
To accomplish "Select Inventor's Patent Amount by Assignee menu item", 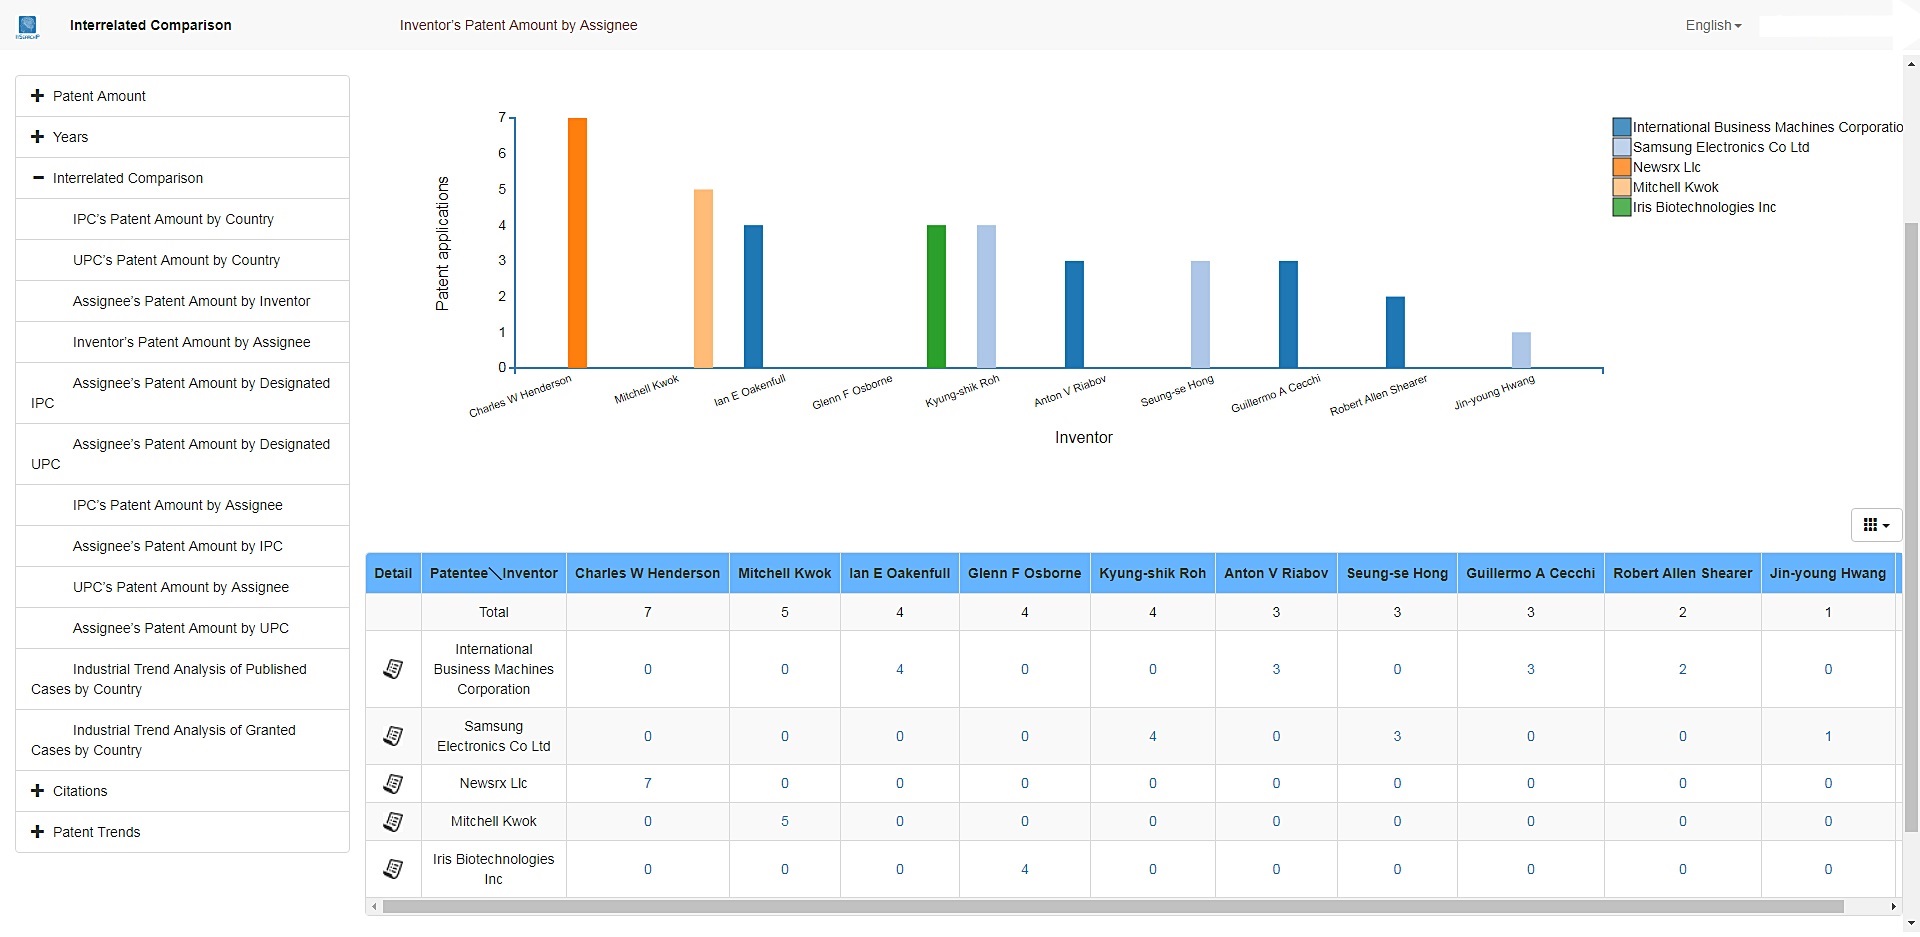I will tap(182, 342).
